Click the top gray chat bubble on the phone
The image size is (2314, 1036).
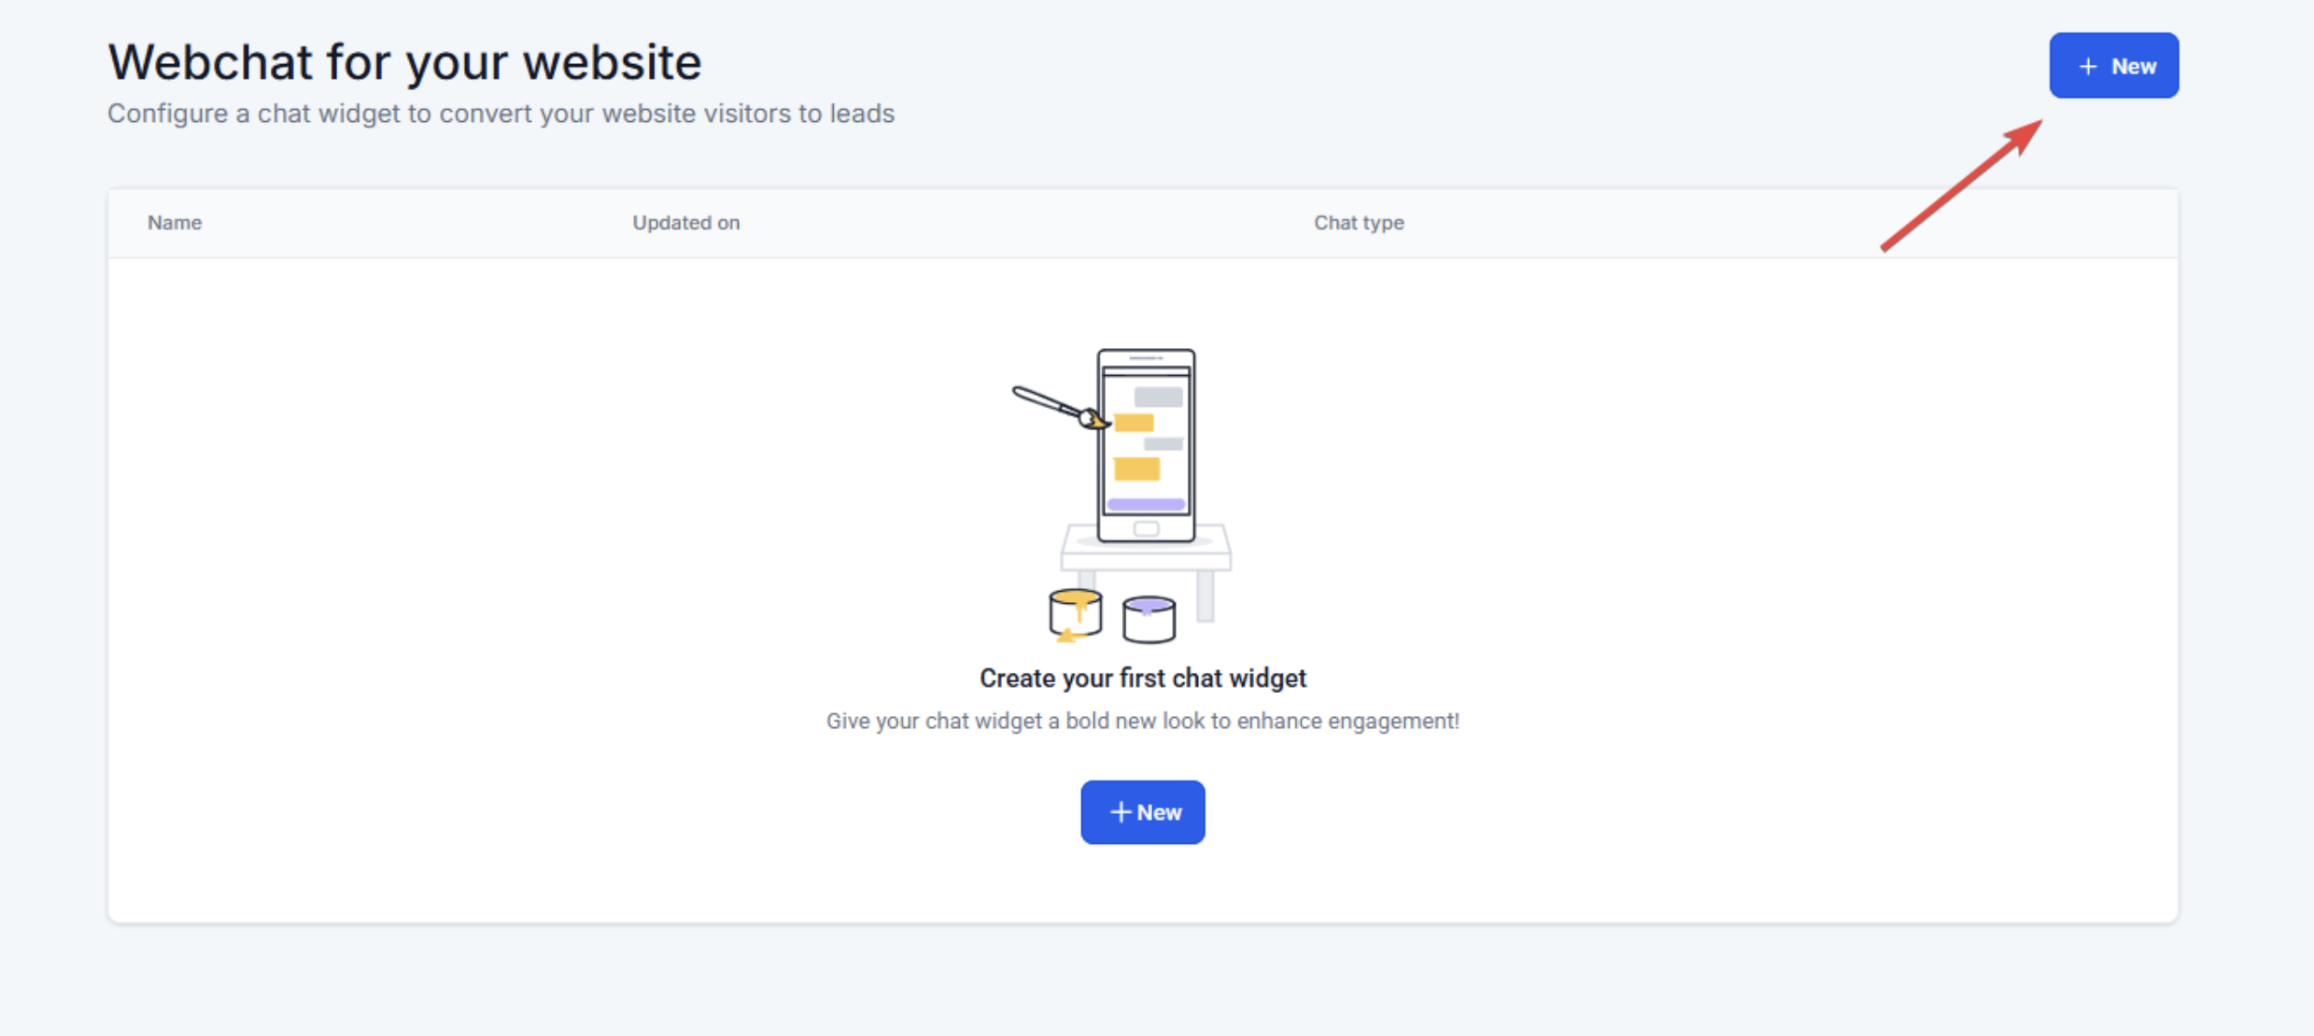pyautogui.click(x=1158, y=397)
